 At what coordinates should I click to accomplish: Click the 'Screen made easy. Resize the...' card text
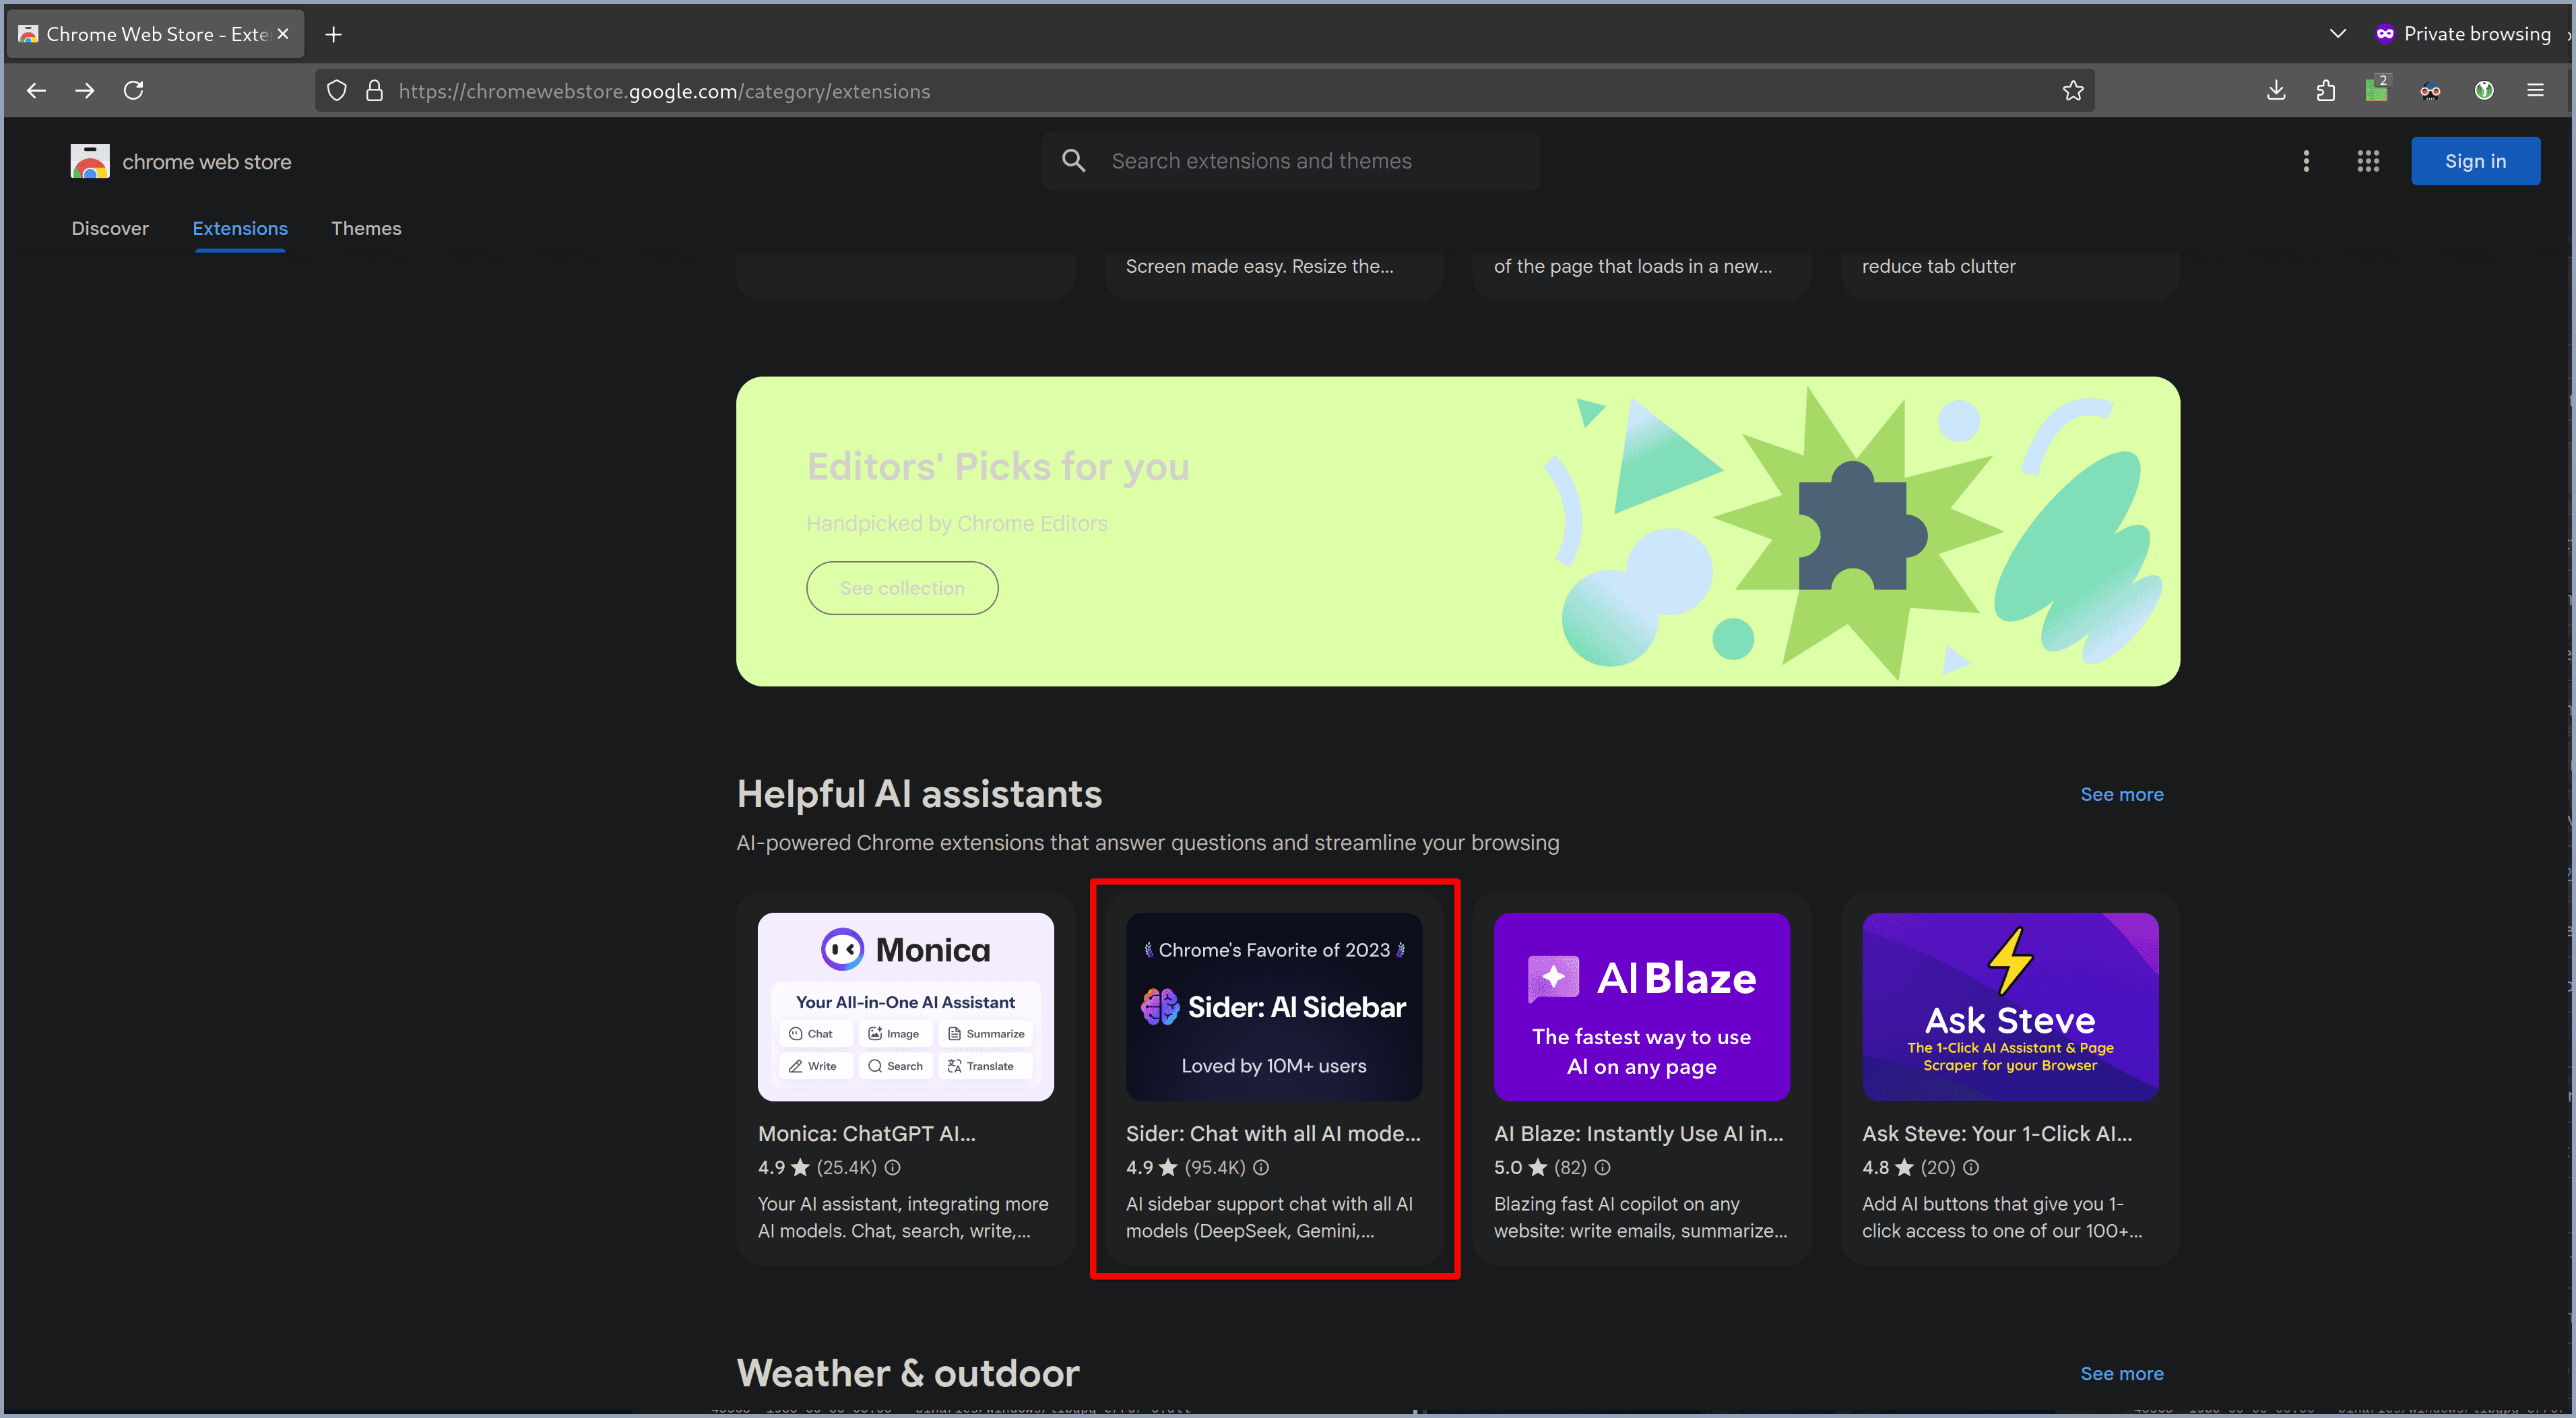1259,266
